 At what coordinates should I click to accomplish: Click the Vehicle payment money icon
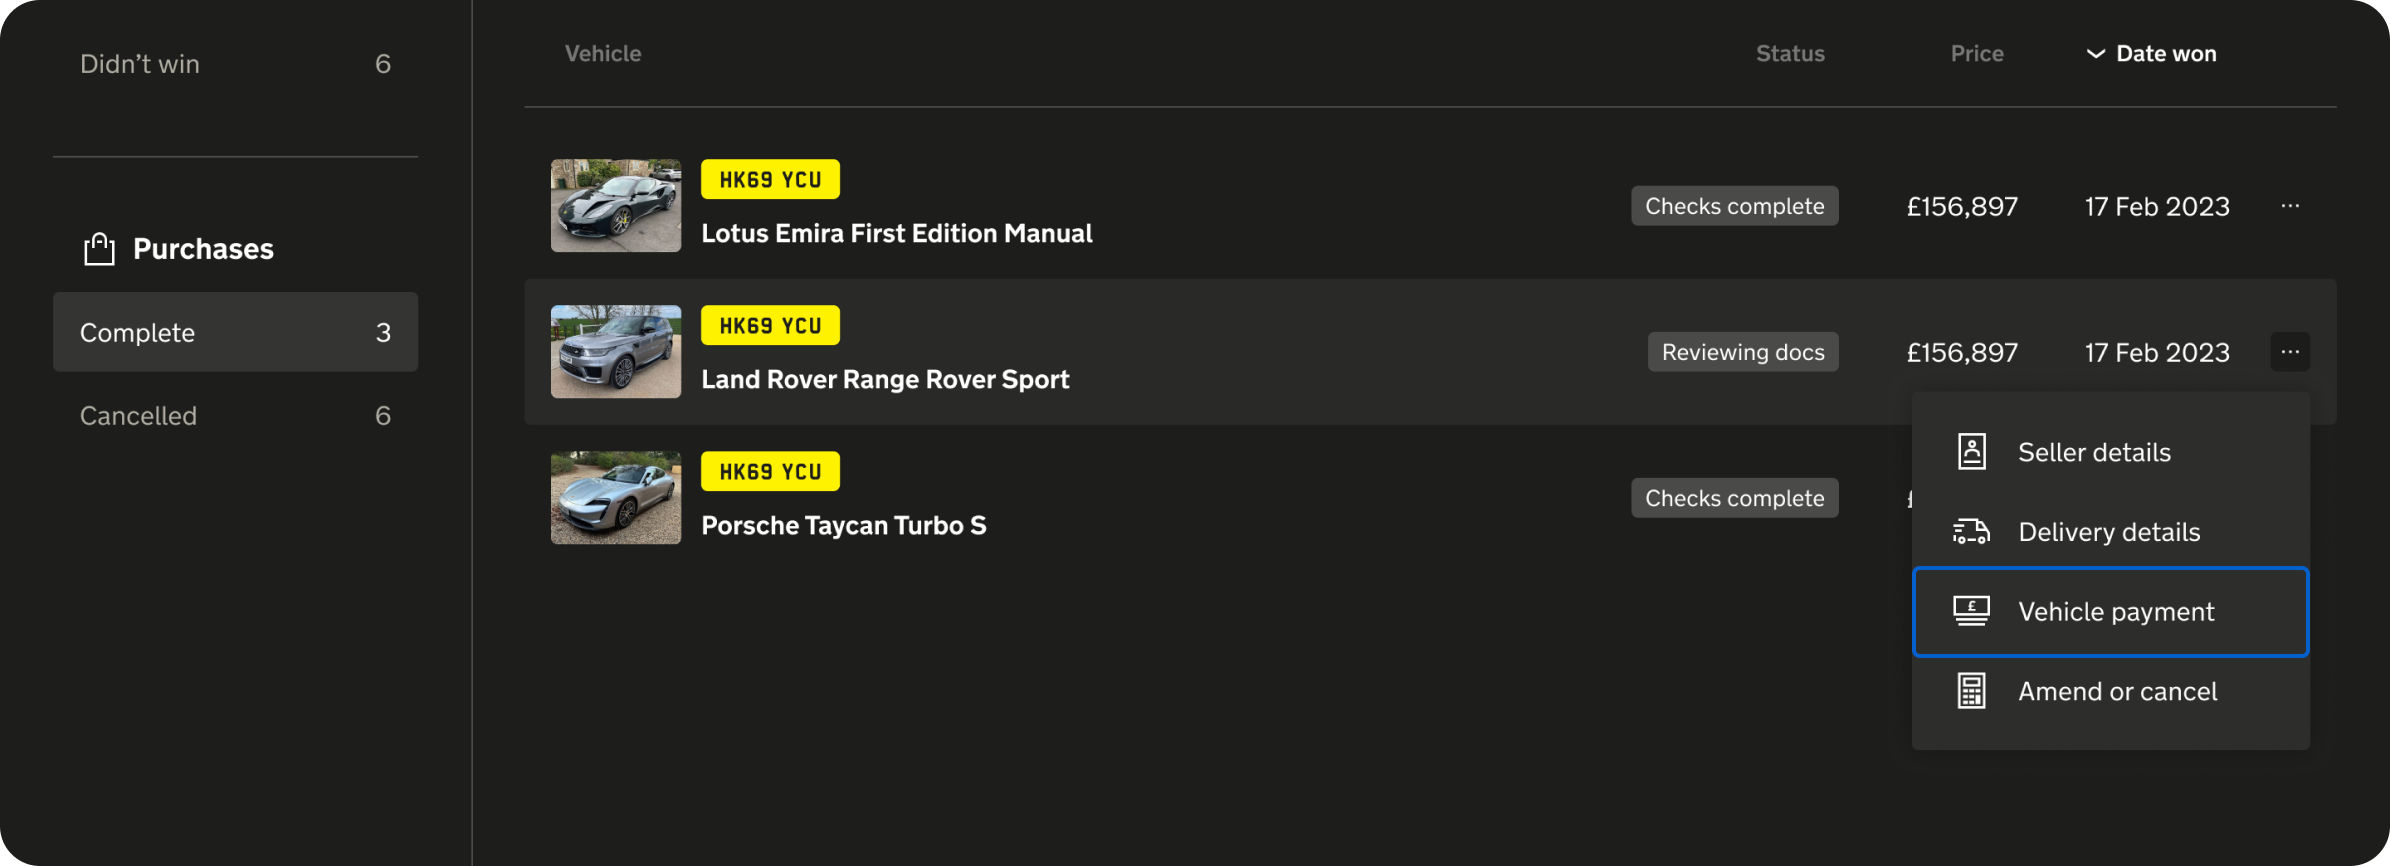(x=1971, y=611)
